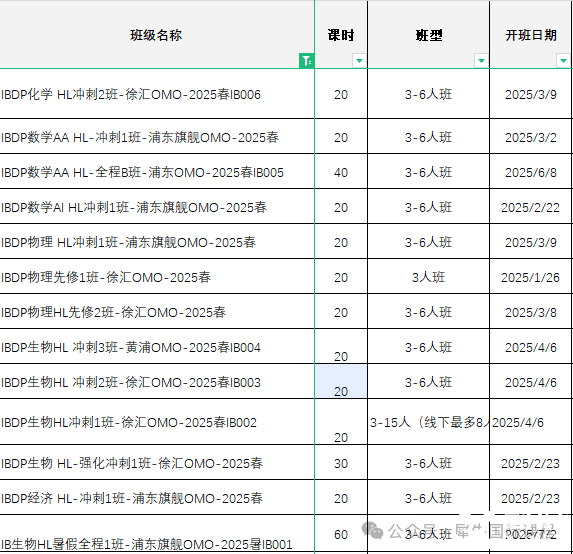Select cell IBDP物理先修1班-徐汇OMO-2025春
The height and width of the screenshot is (554, 573).
pyautogui.click(x=157, y=276)
